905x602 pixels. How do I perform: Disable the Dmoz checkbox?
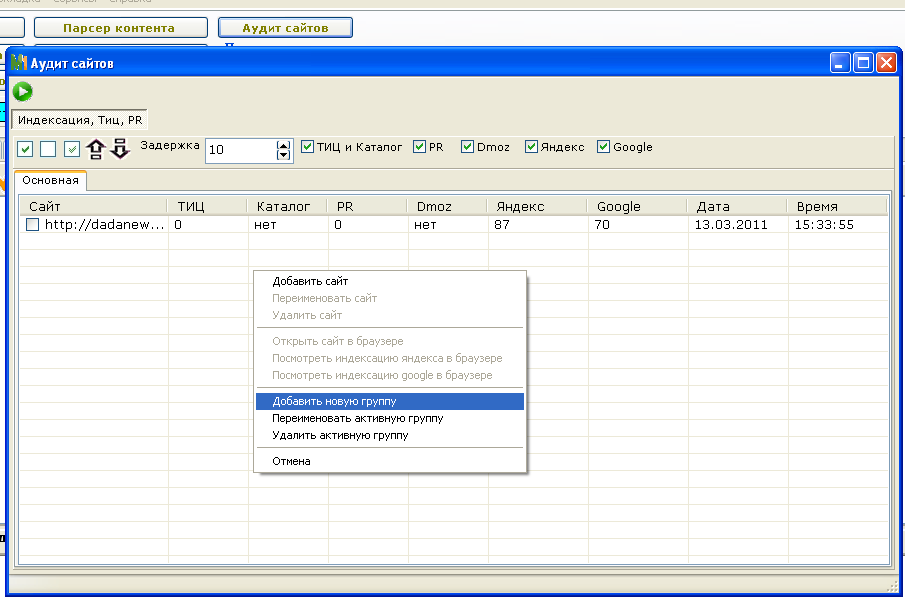pyautogui.click(x=468, y=147)
